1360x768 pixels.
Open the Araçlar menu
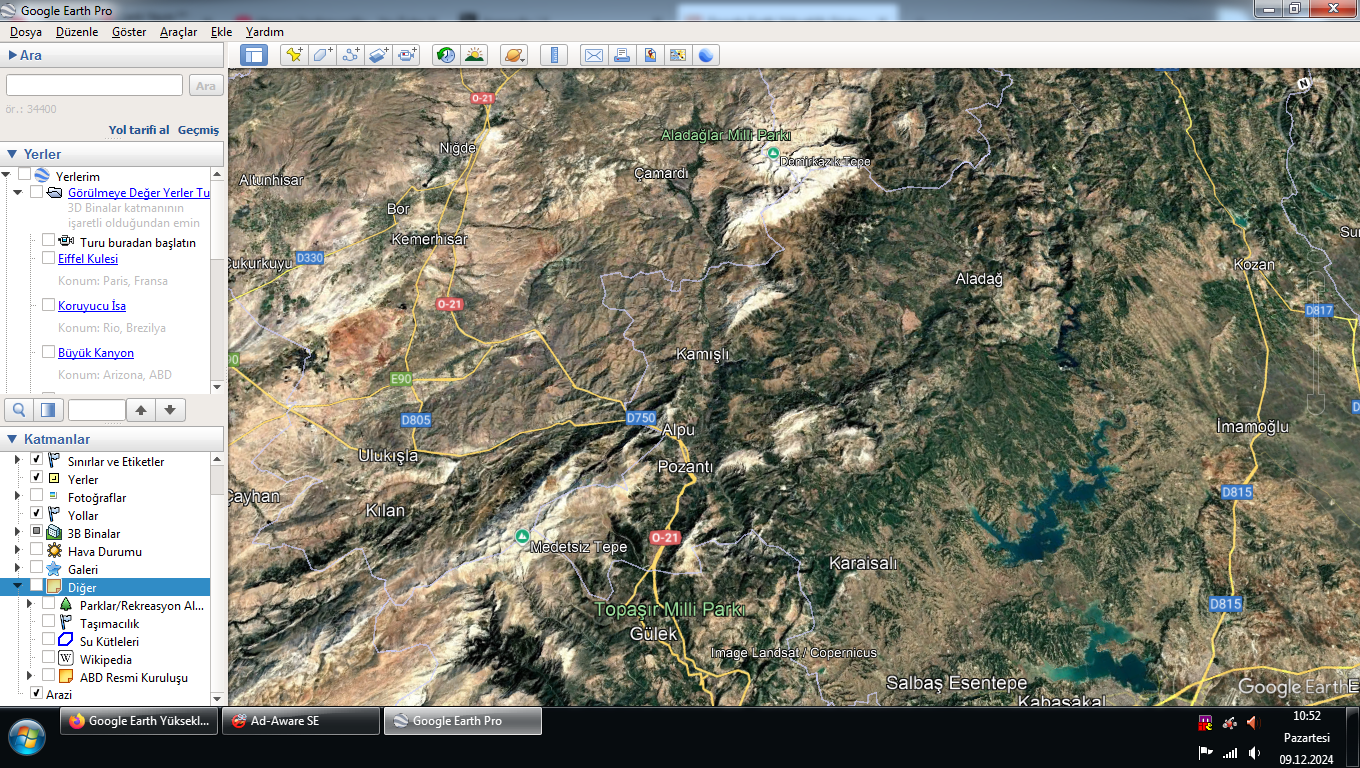179,32
